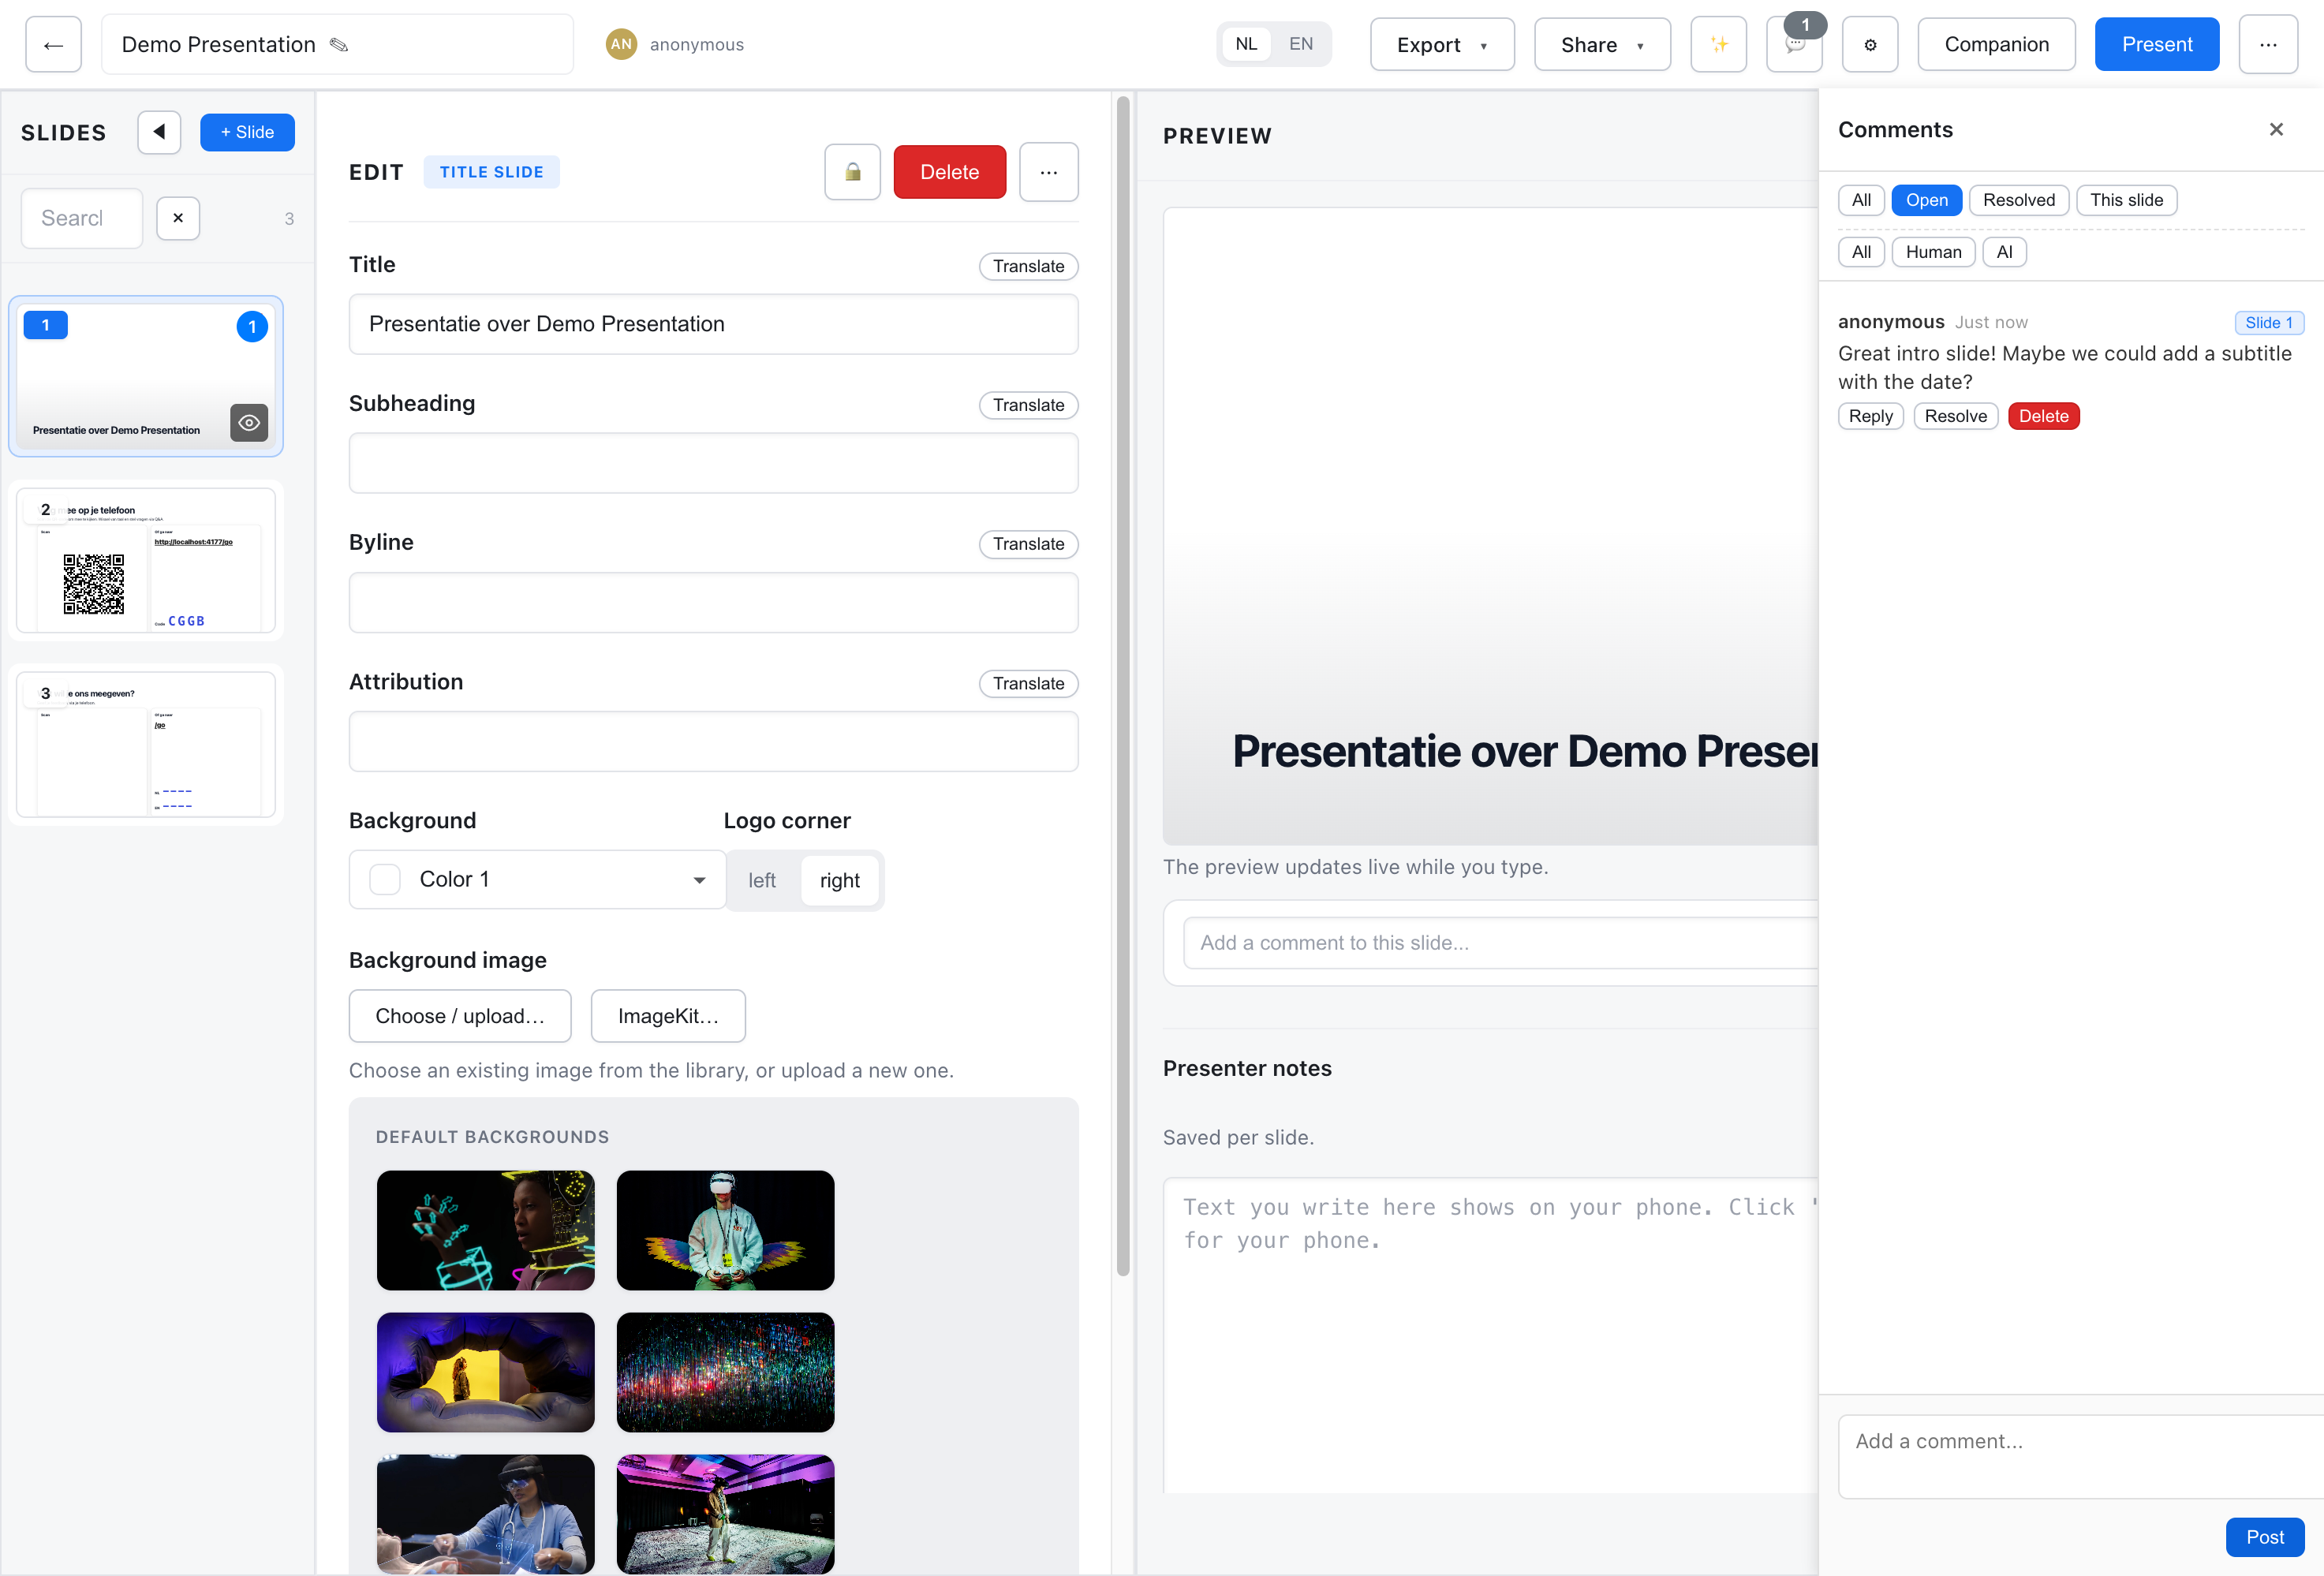Translate the Subheading field

[x=1028, y=405]
